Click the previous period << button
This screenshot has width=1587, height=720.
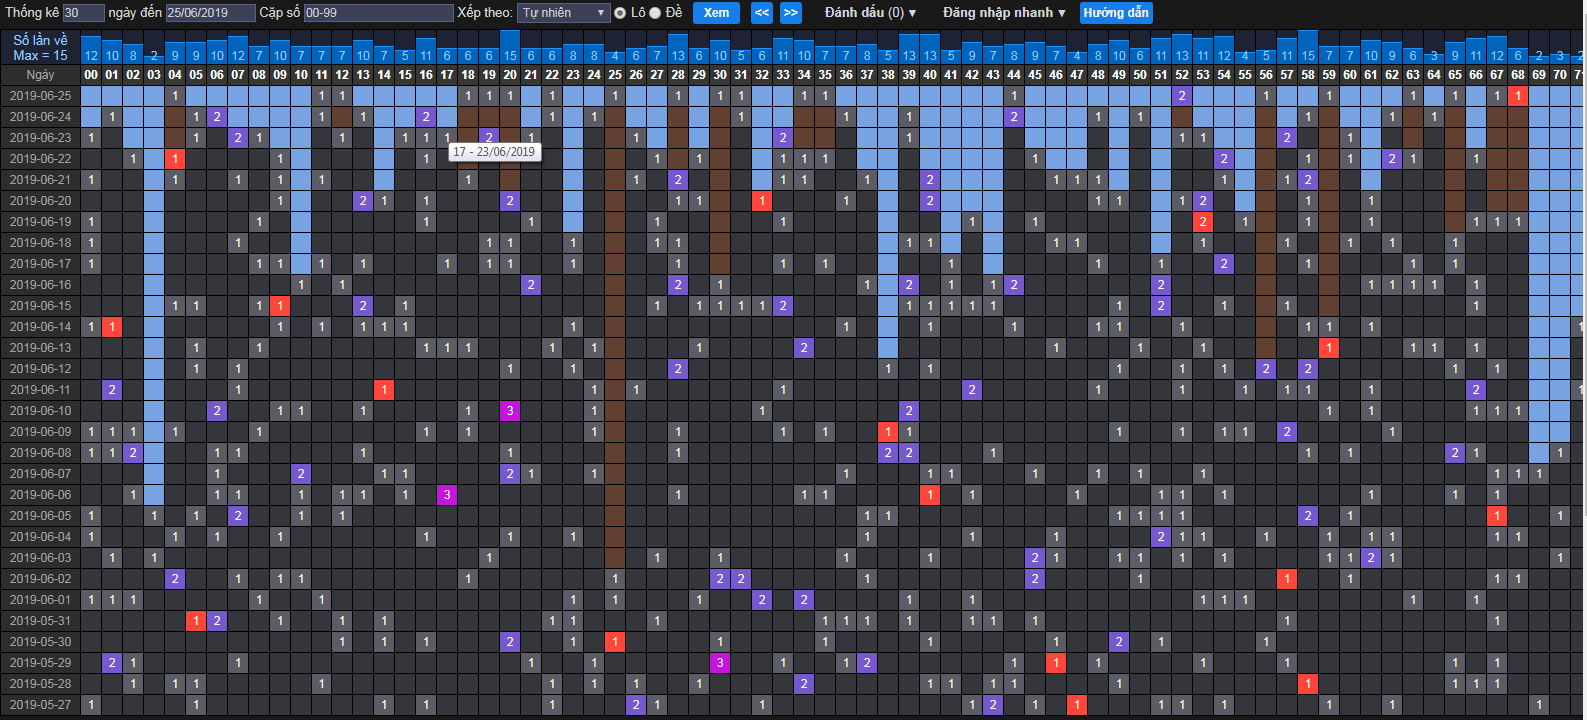tap(762, 13)
